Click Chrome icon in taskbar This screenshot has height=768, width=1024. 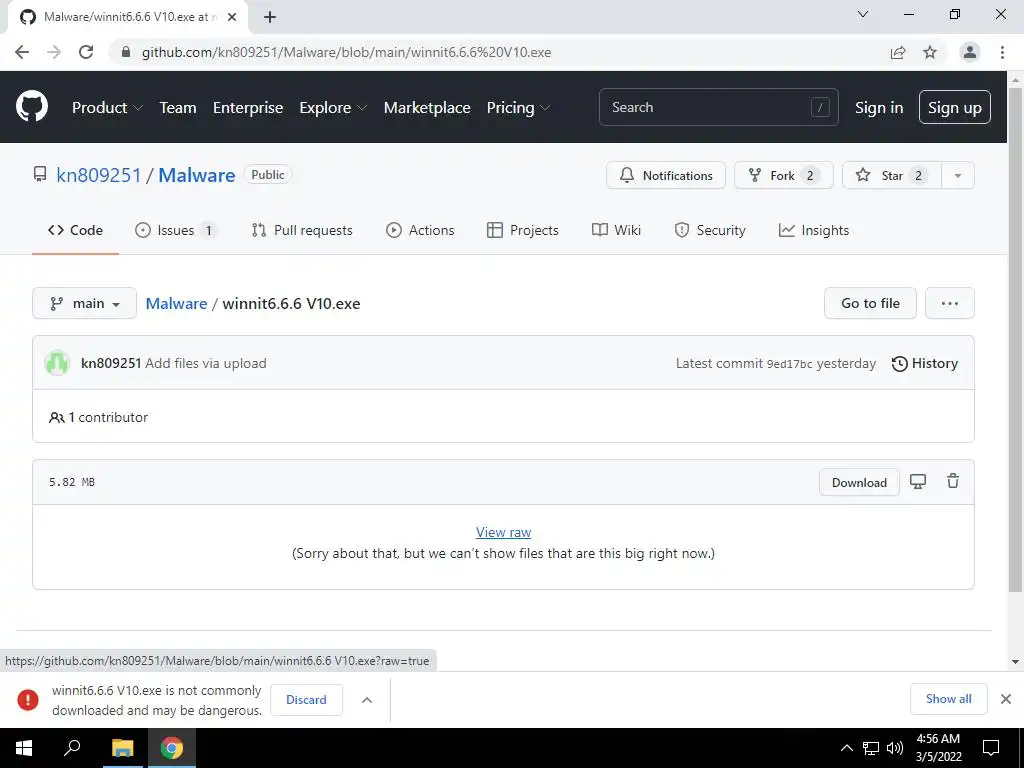[172, 748]
